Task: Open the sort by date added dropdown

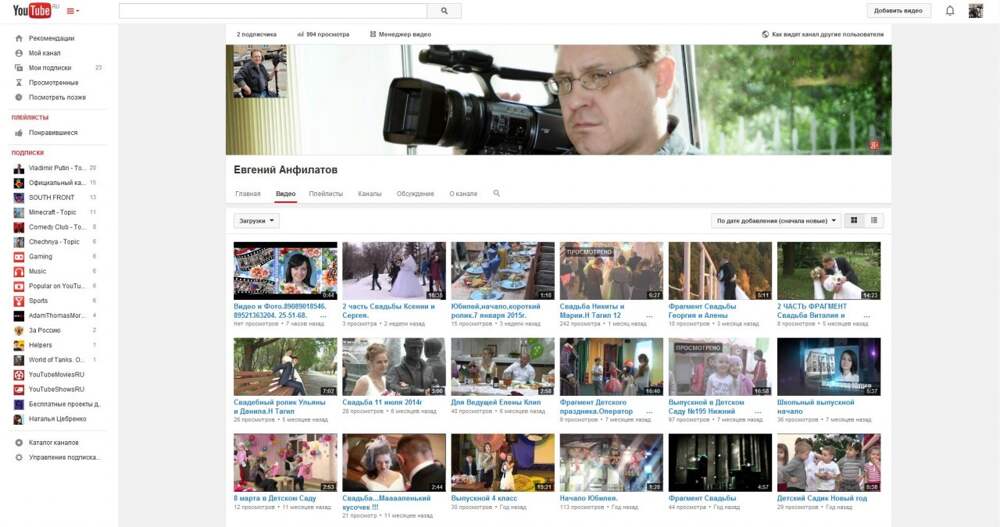Action: (x=776, y=220)
